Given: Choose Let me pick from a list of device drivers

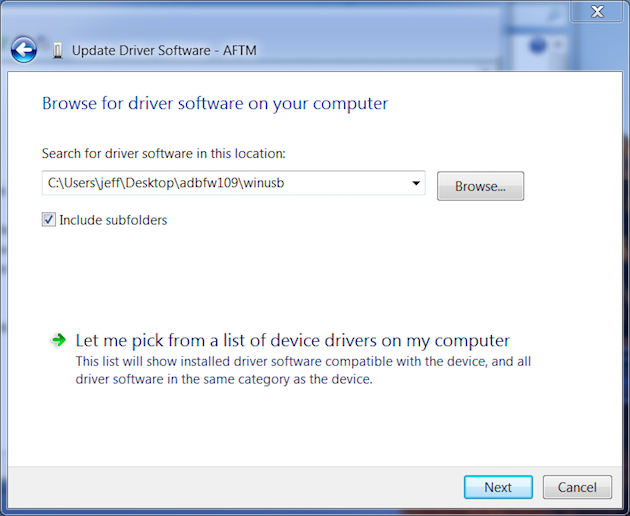Looking at the screenshot, I should 292,340.
